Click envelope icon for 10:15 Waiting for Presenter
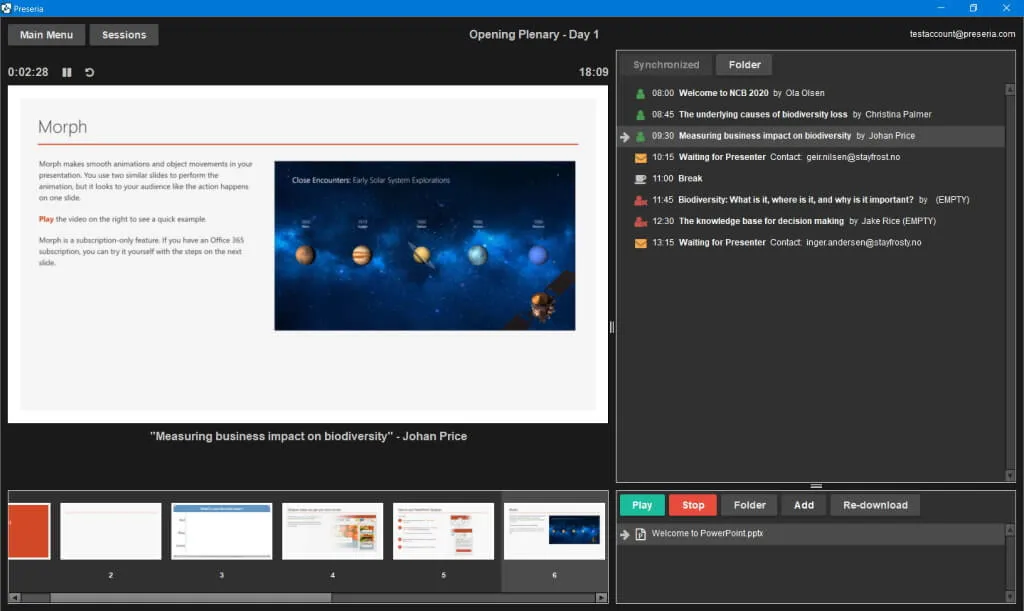Viewport: 1024px width, 611px height. pos(640,157)
